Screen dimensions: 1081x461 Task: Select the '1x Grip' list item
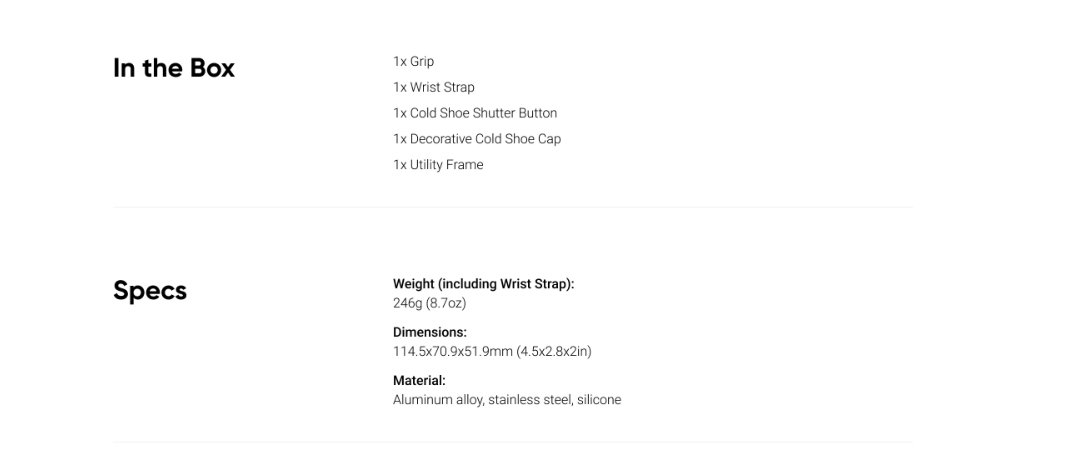[x=414, y=61]
